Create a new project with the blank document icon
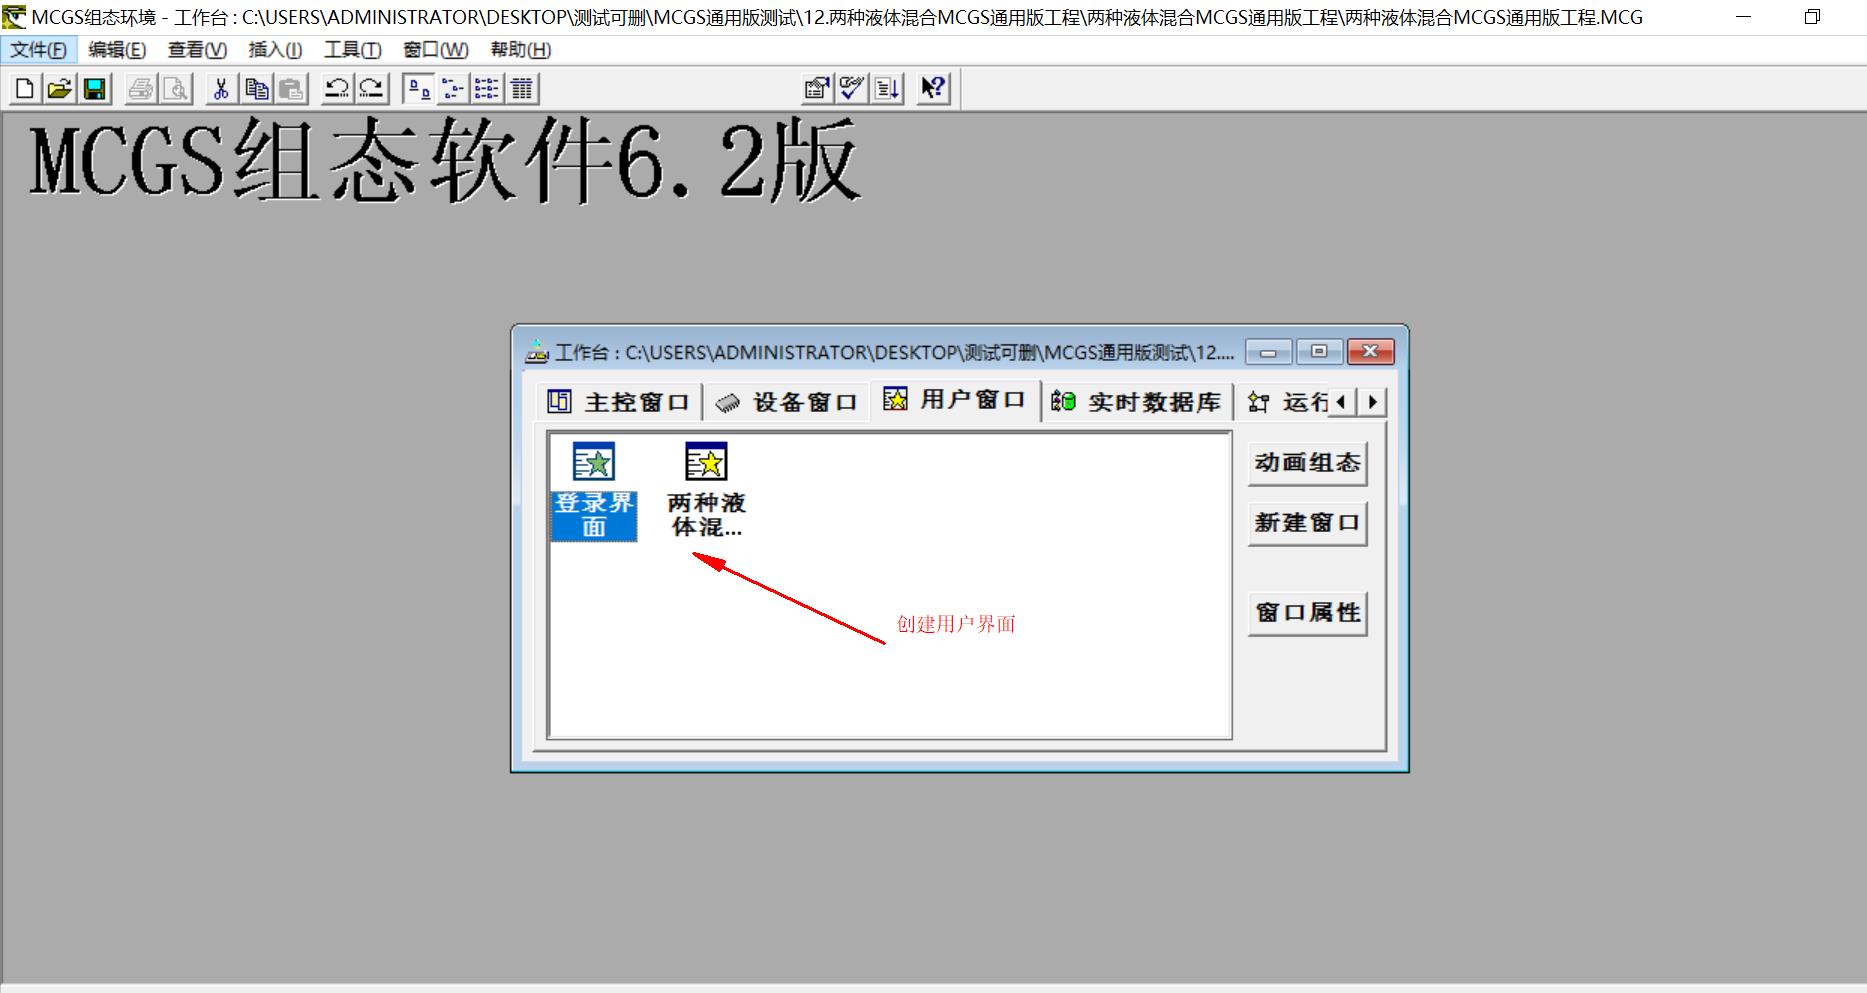 tap(22, 88)
